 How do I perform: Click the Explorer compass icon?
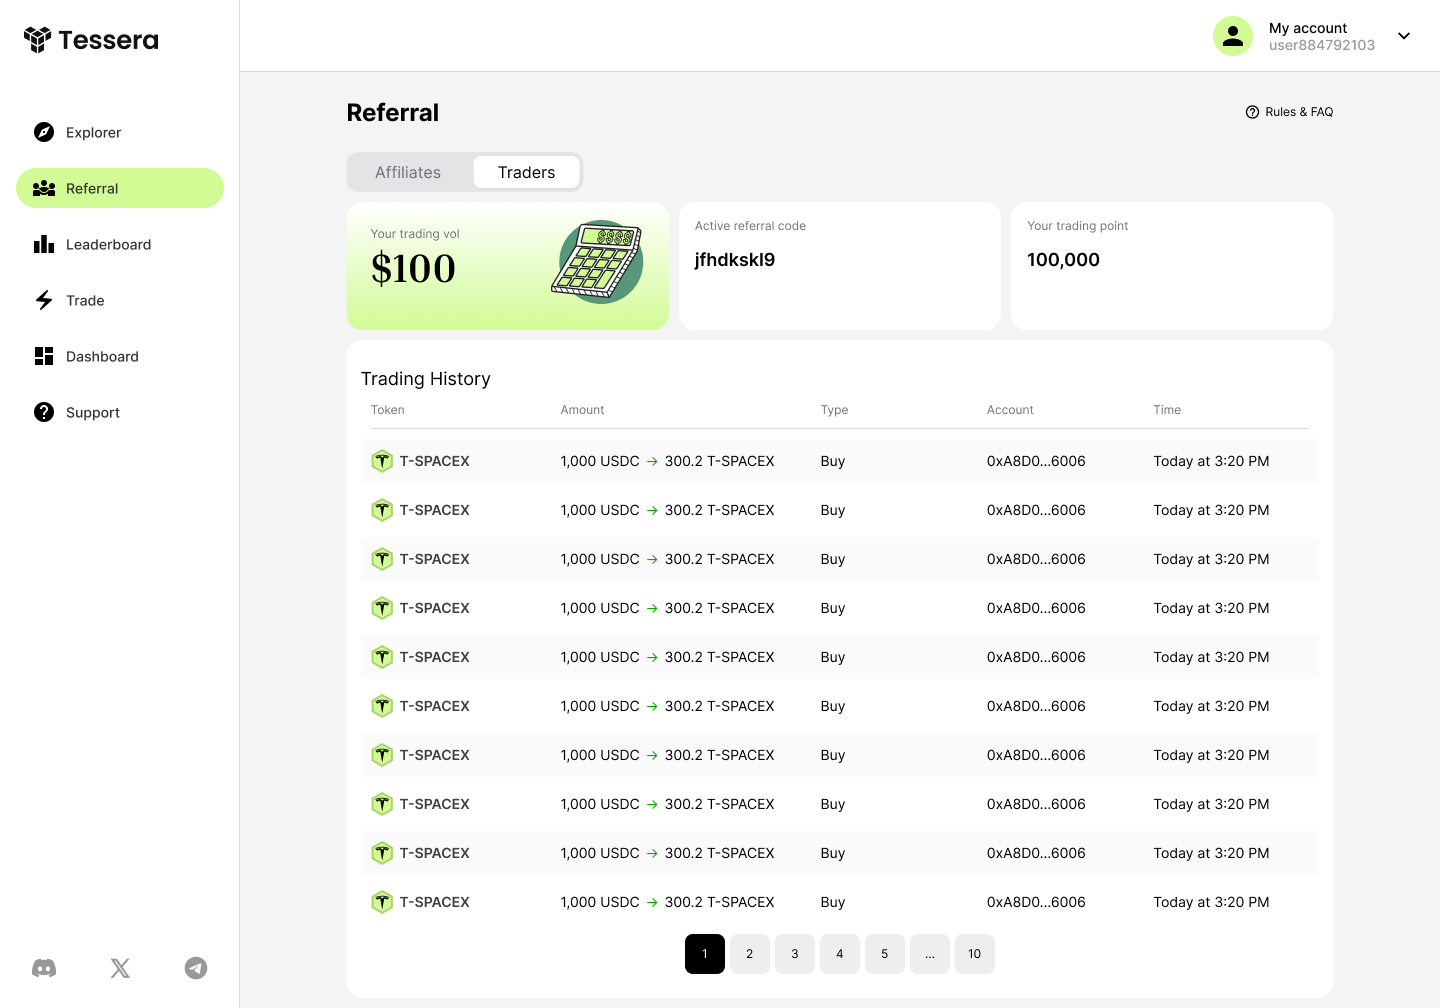coord(44,132)
